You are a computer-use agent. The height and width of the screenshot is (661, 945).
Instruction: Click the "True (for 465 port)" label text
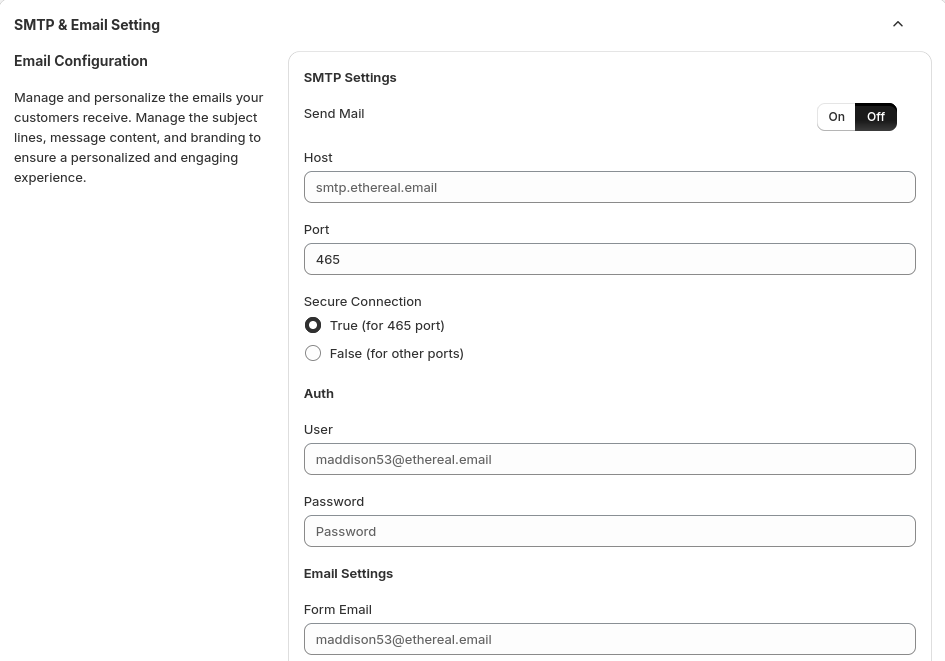[x=387, y=325]
